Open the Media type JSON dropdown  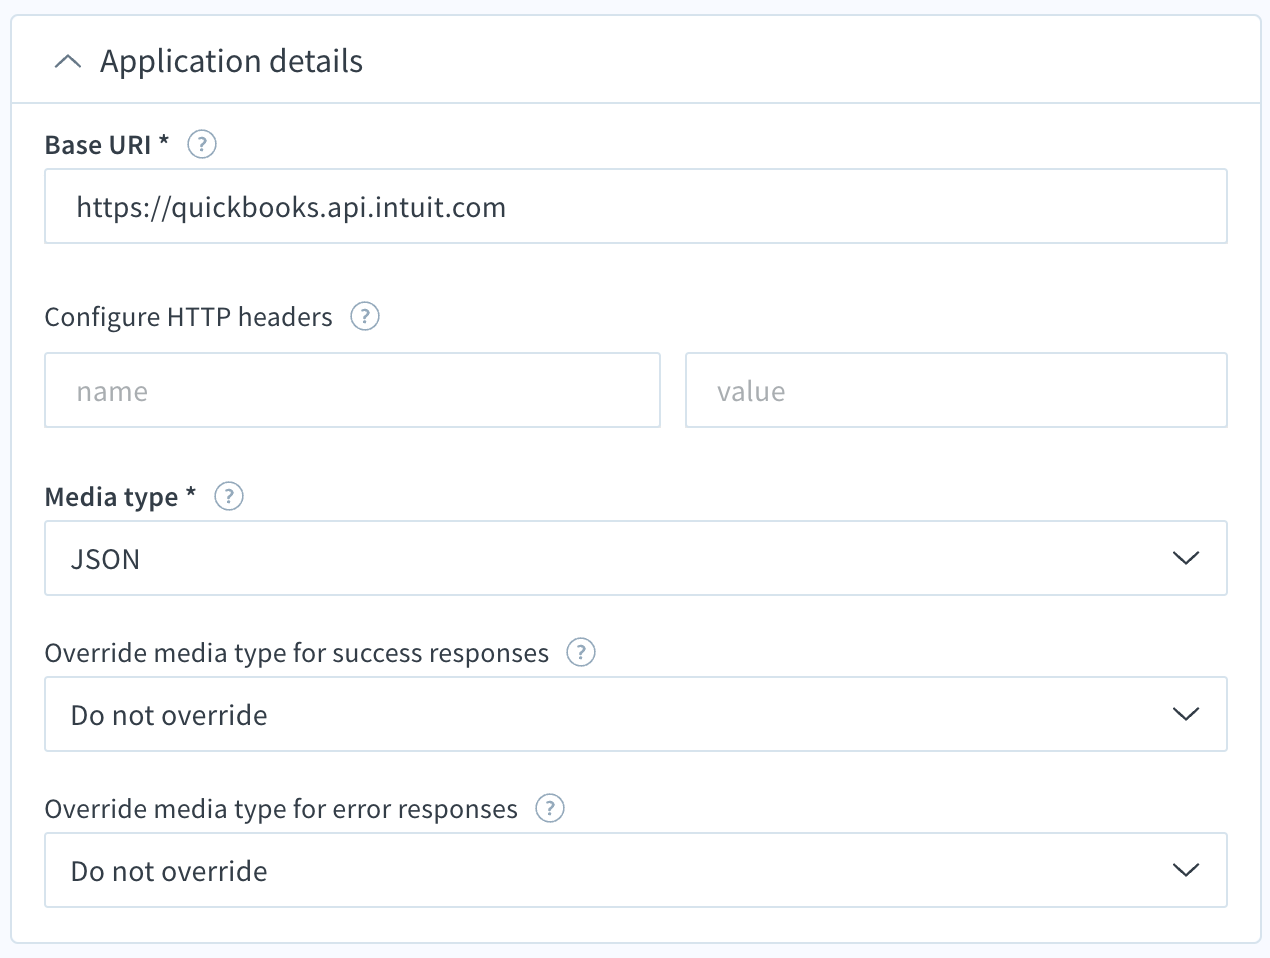[636, 558]
